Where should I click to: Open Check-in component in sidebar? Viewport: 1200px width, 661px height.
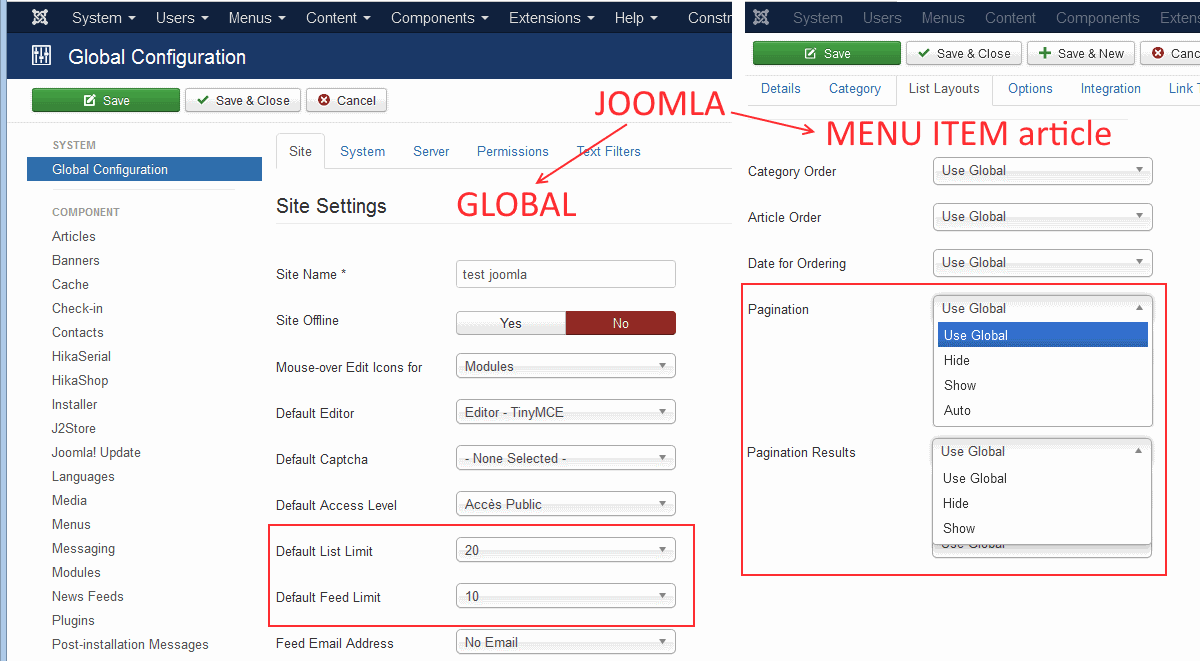(x=77, y=308)
